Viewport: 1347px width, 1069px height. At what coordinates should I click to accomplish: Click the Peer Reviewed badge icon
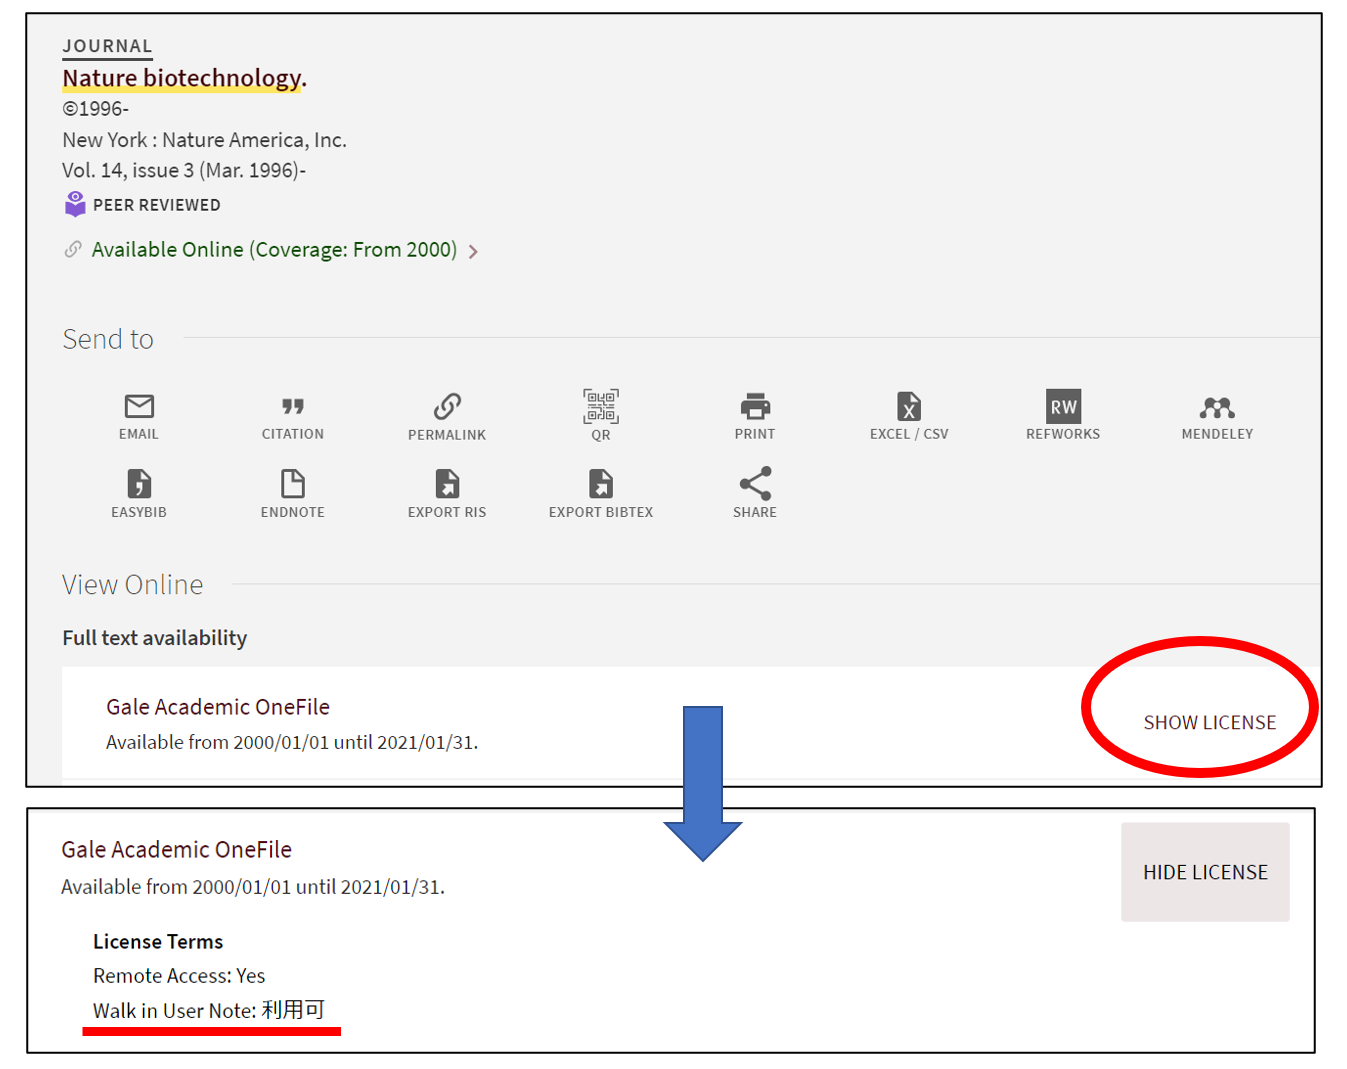[75, 204]
